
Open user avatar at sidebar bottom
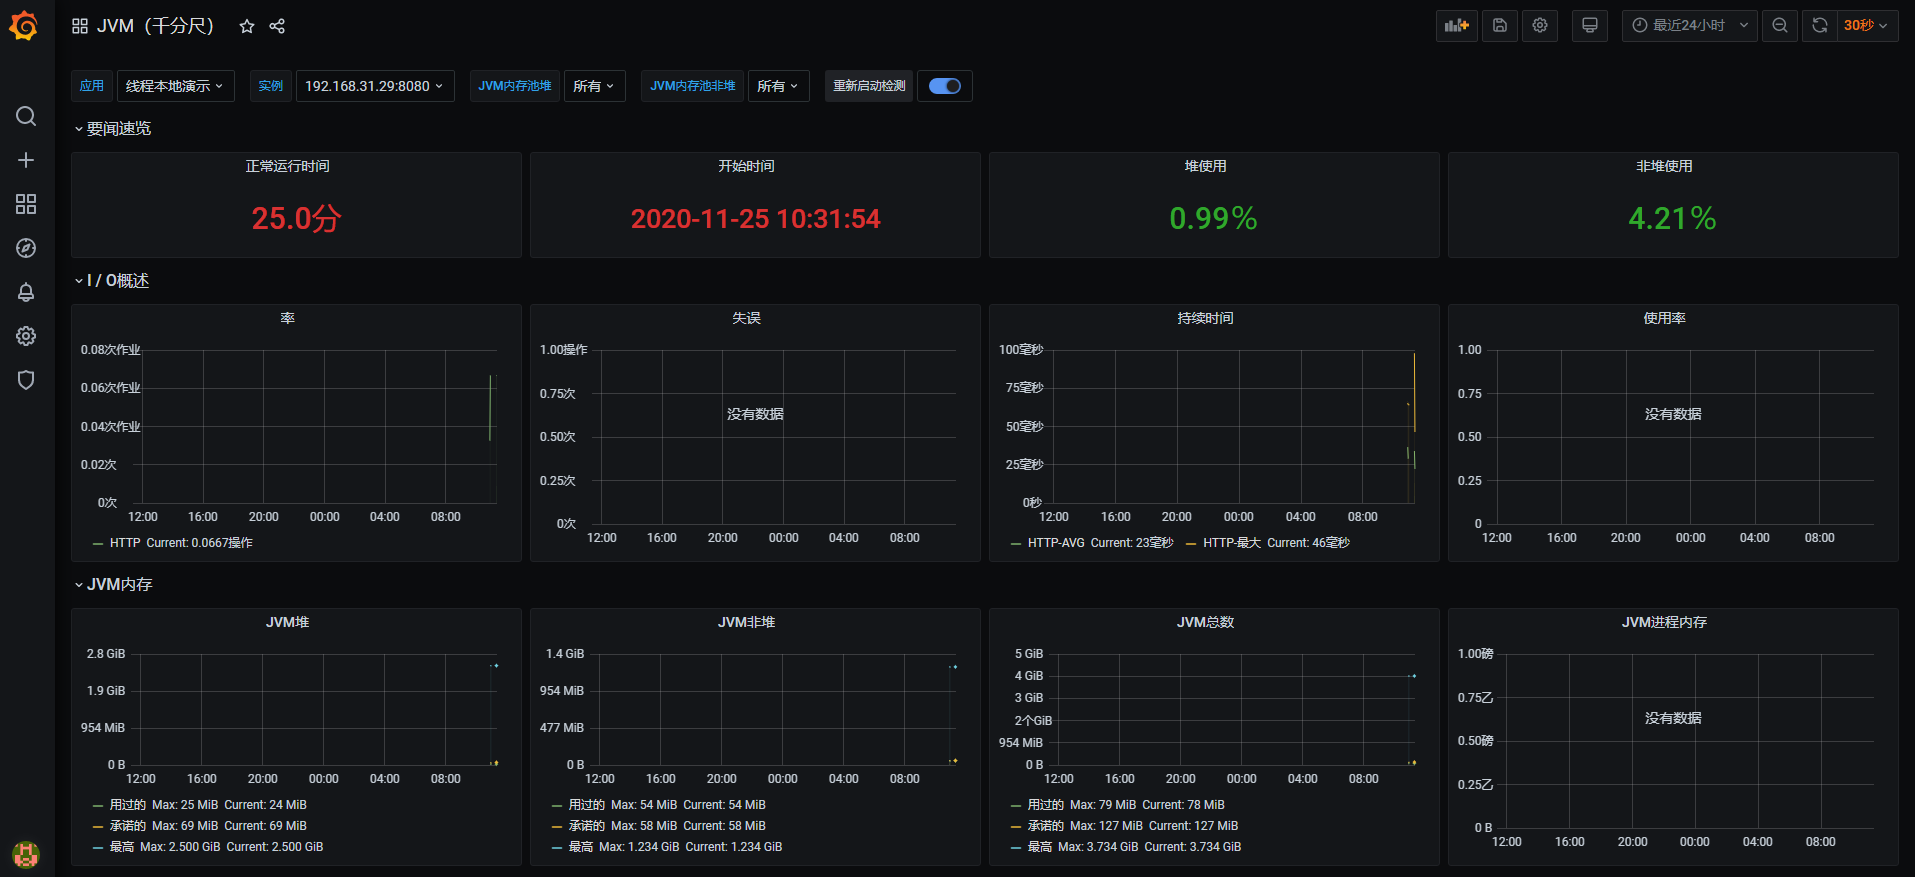[26, 854]
